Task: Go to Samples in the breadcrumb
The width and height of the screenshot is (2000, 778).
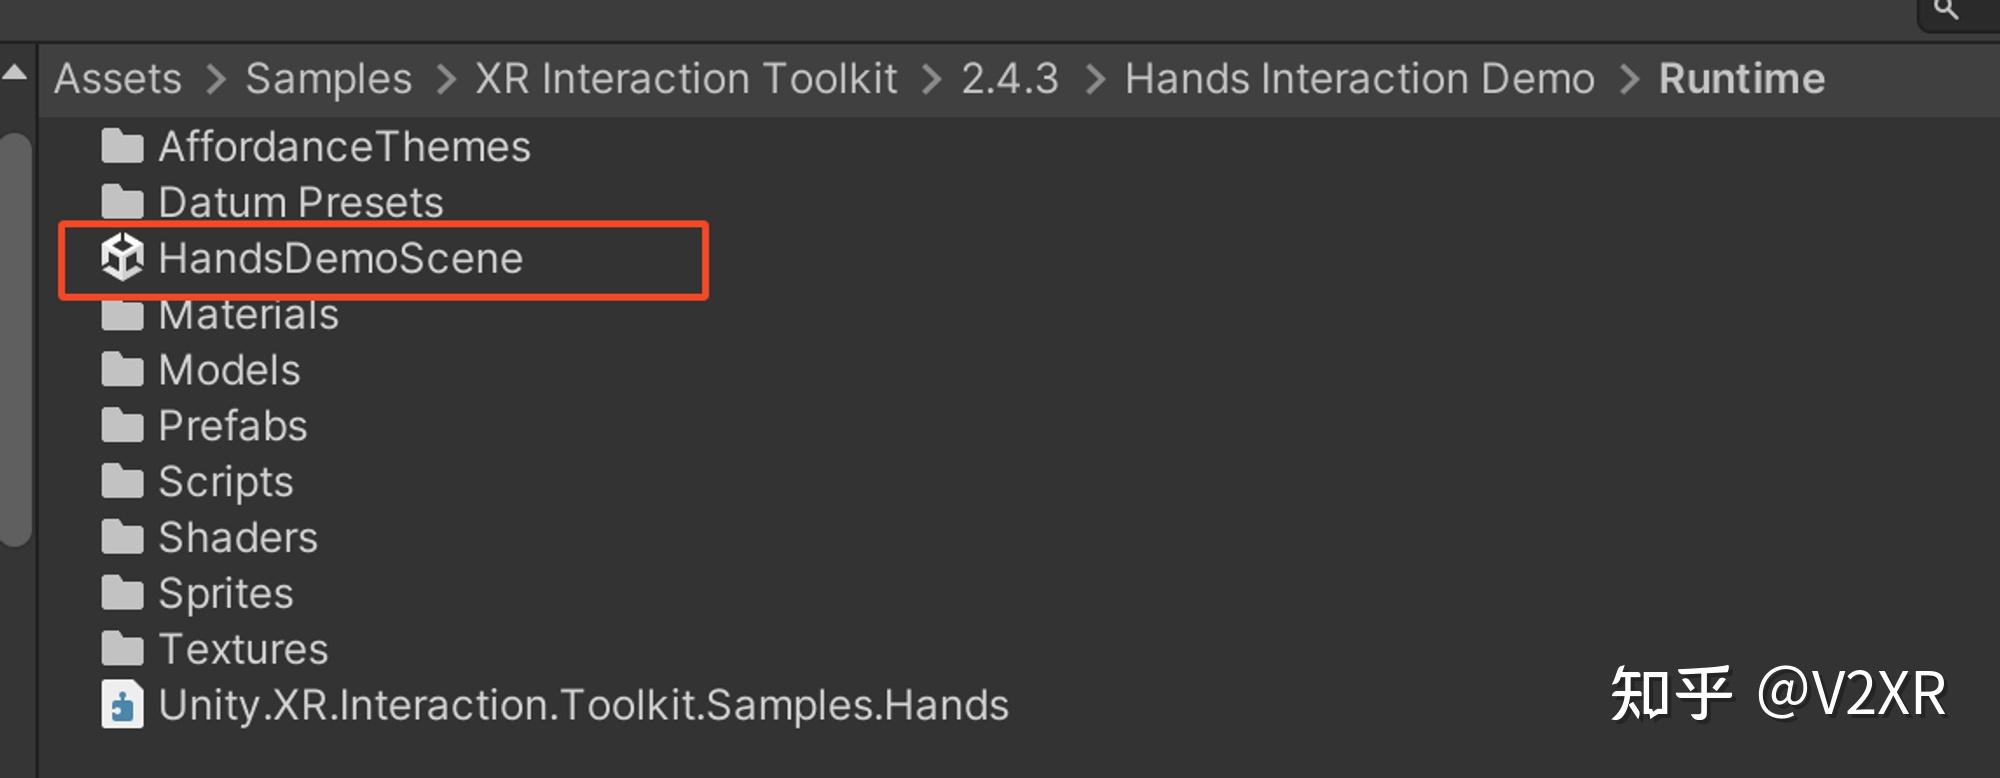Action: 329,79
